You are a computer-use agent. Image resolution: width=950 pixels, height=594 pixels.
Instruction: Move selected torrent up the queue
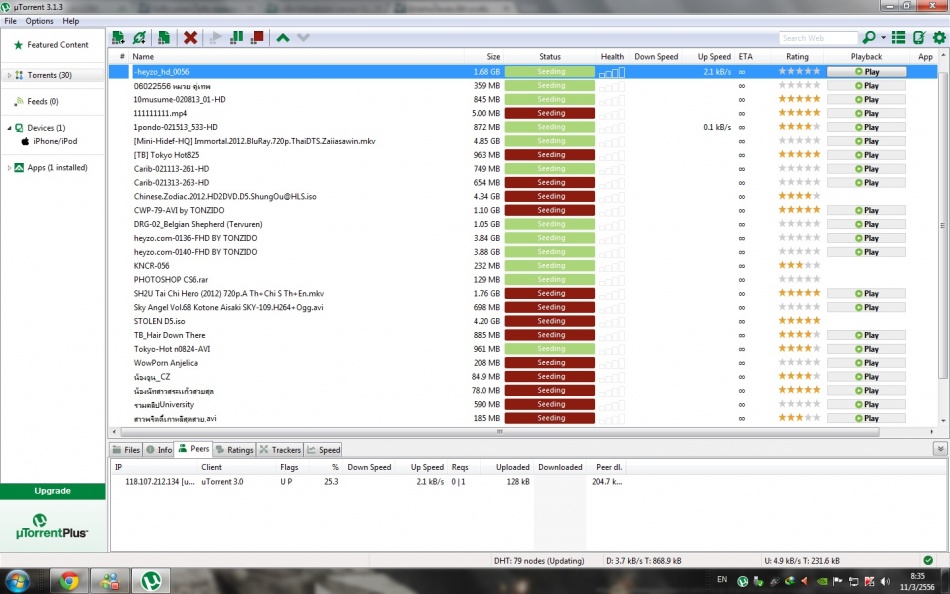pos(284,36)
